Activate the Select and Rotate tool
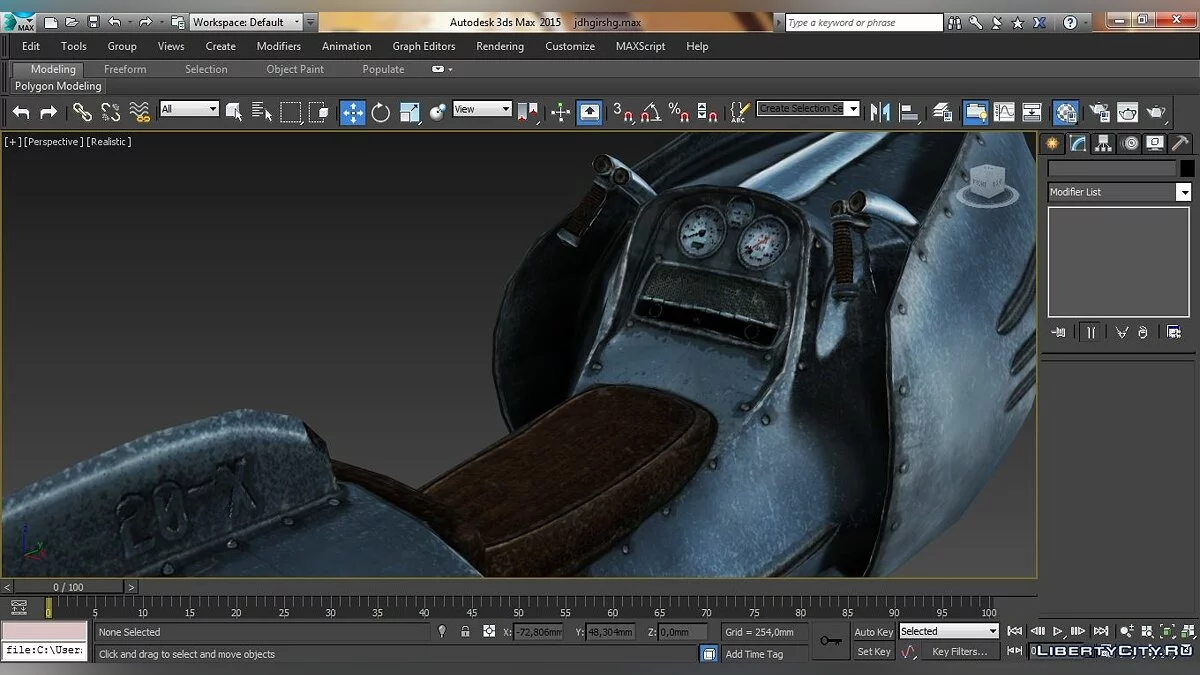The width and height of the screenshot is (1200, 675). 381,113
